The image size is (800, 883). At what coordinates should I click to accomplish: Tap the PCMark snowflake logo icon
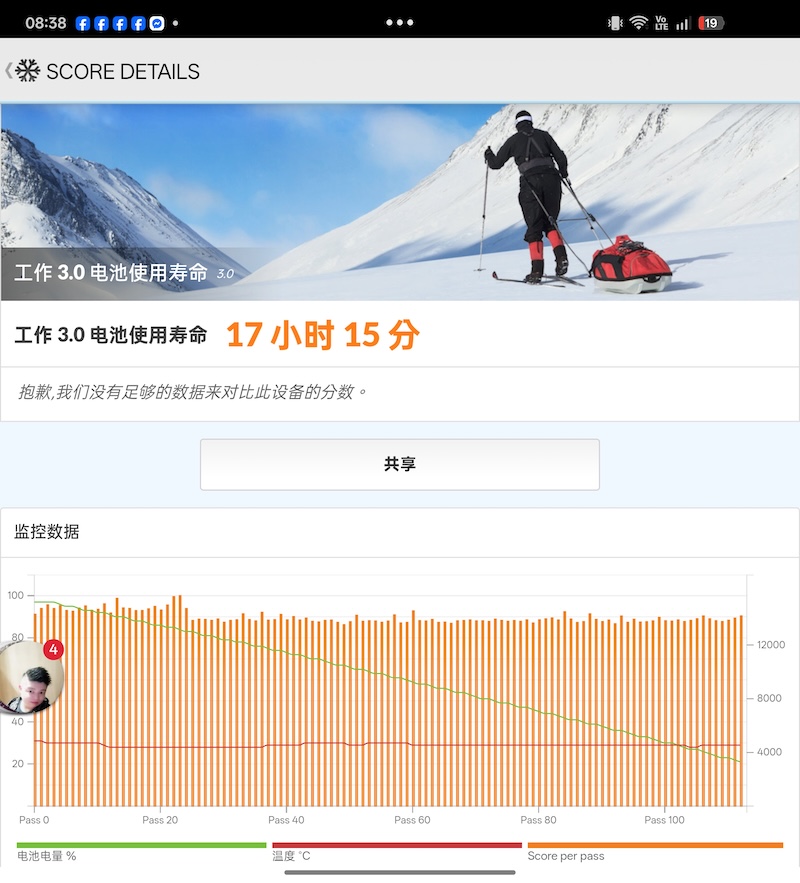[28, 71]
